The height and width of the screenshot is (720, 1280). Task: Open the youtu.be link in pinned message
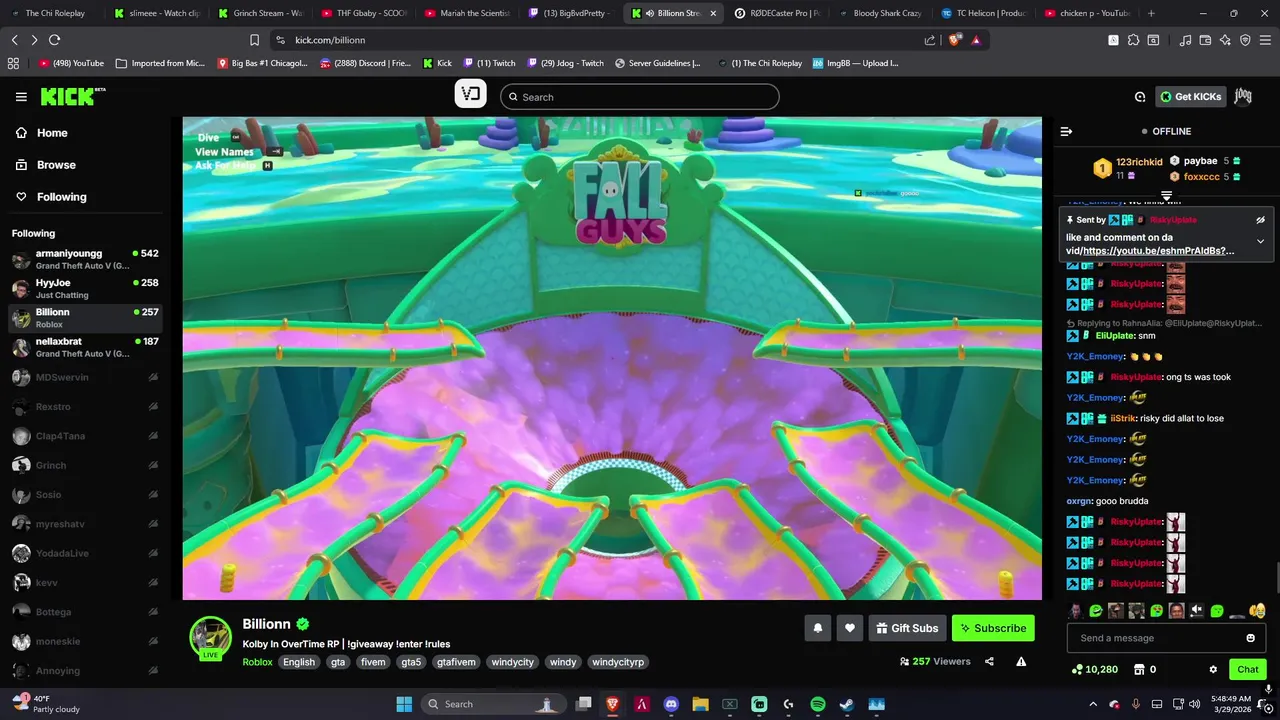(x=1158, y=251)
